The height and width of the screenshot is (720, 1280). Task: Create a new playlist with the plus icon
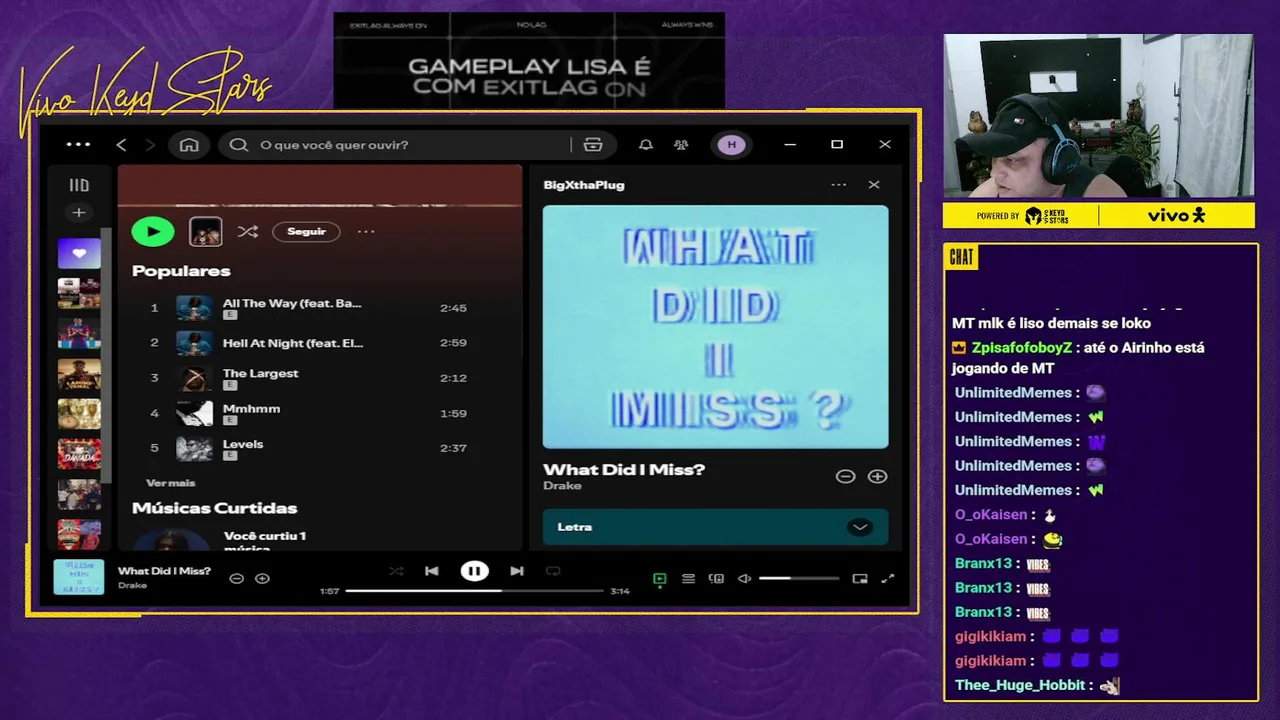click(x=79, y=212)
